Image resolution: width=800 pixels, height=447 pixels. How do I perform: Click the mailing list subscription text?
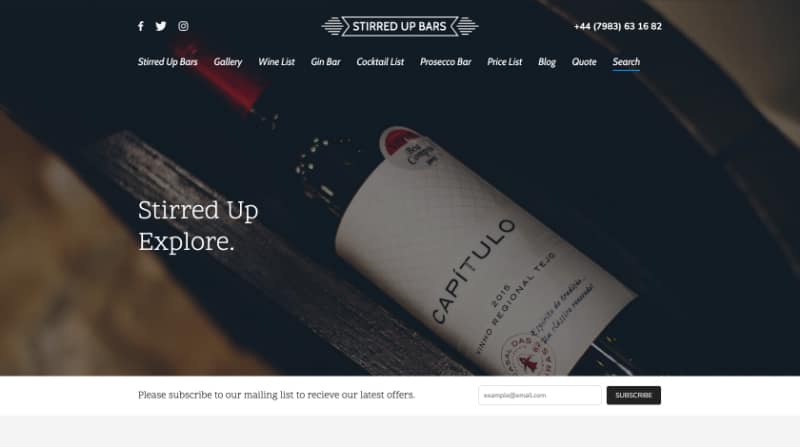[x=276, y=395]
